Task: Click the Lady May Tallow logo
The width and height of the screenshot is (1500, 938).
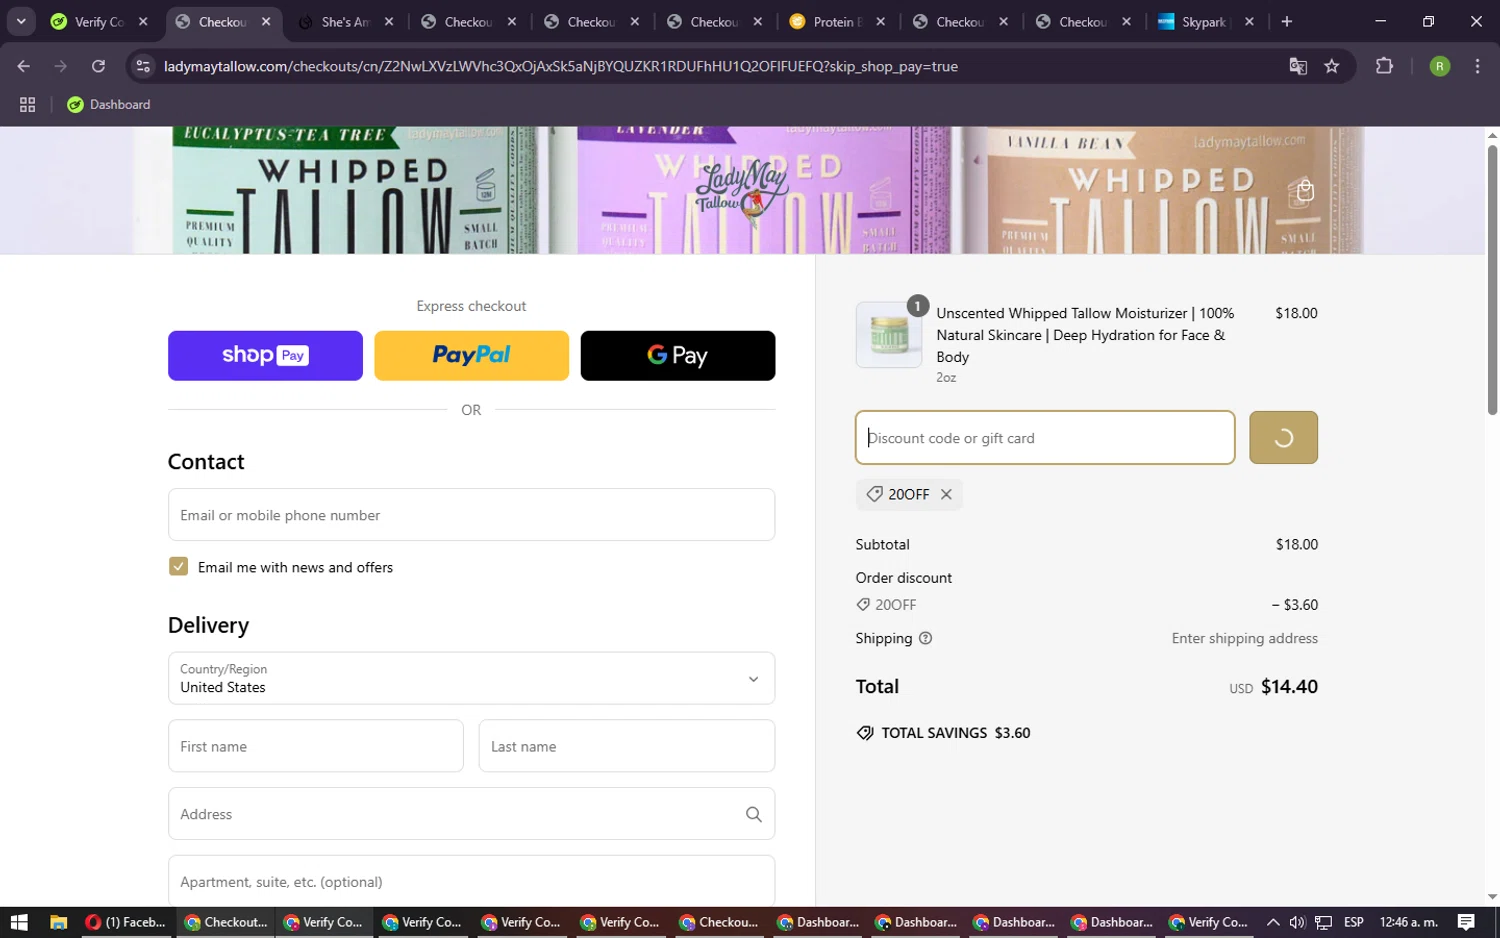Action: pos(741,193)
